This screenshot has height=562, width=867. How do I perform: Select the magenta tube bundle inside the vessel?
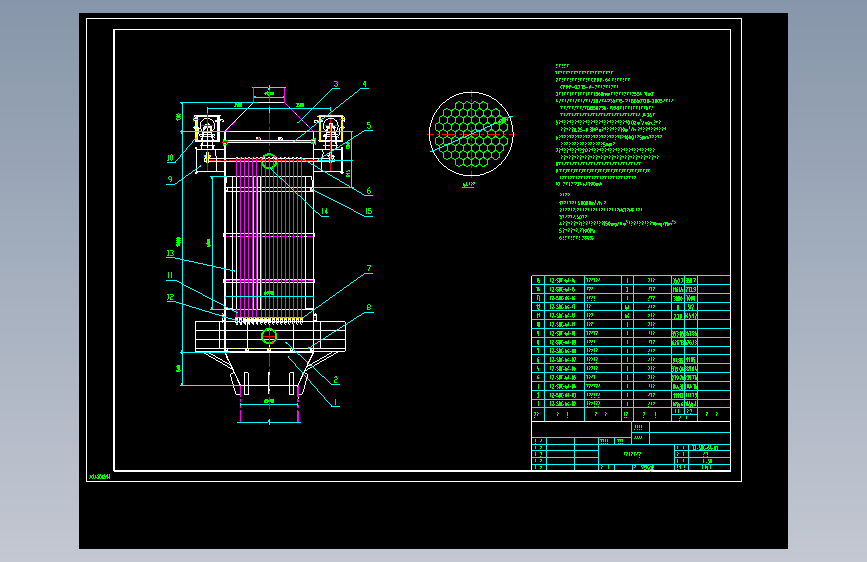coord(269,239)
